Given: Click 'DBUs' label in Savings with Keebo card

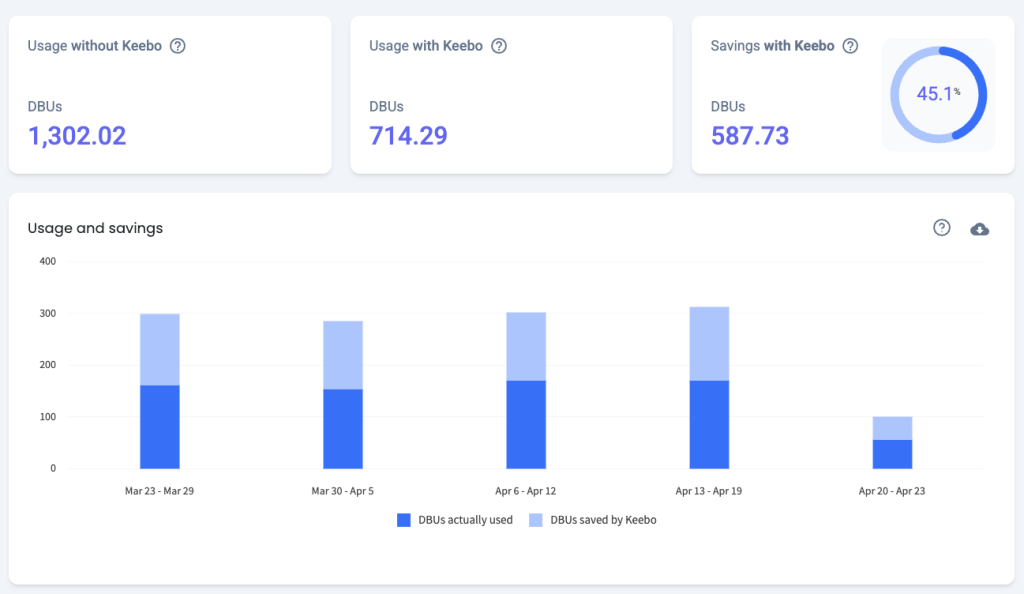Looking at the screenshot, I should [728, 106].
